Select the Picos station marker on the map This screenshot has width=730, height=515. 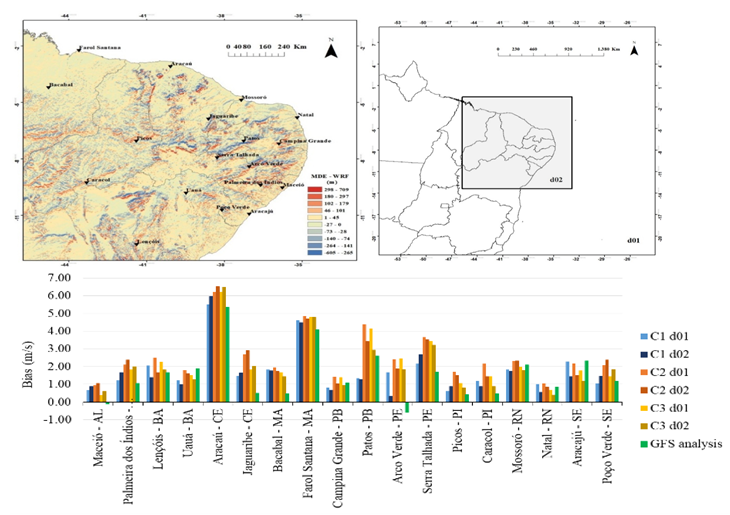click(136, 140)
